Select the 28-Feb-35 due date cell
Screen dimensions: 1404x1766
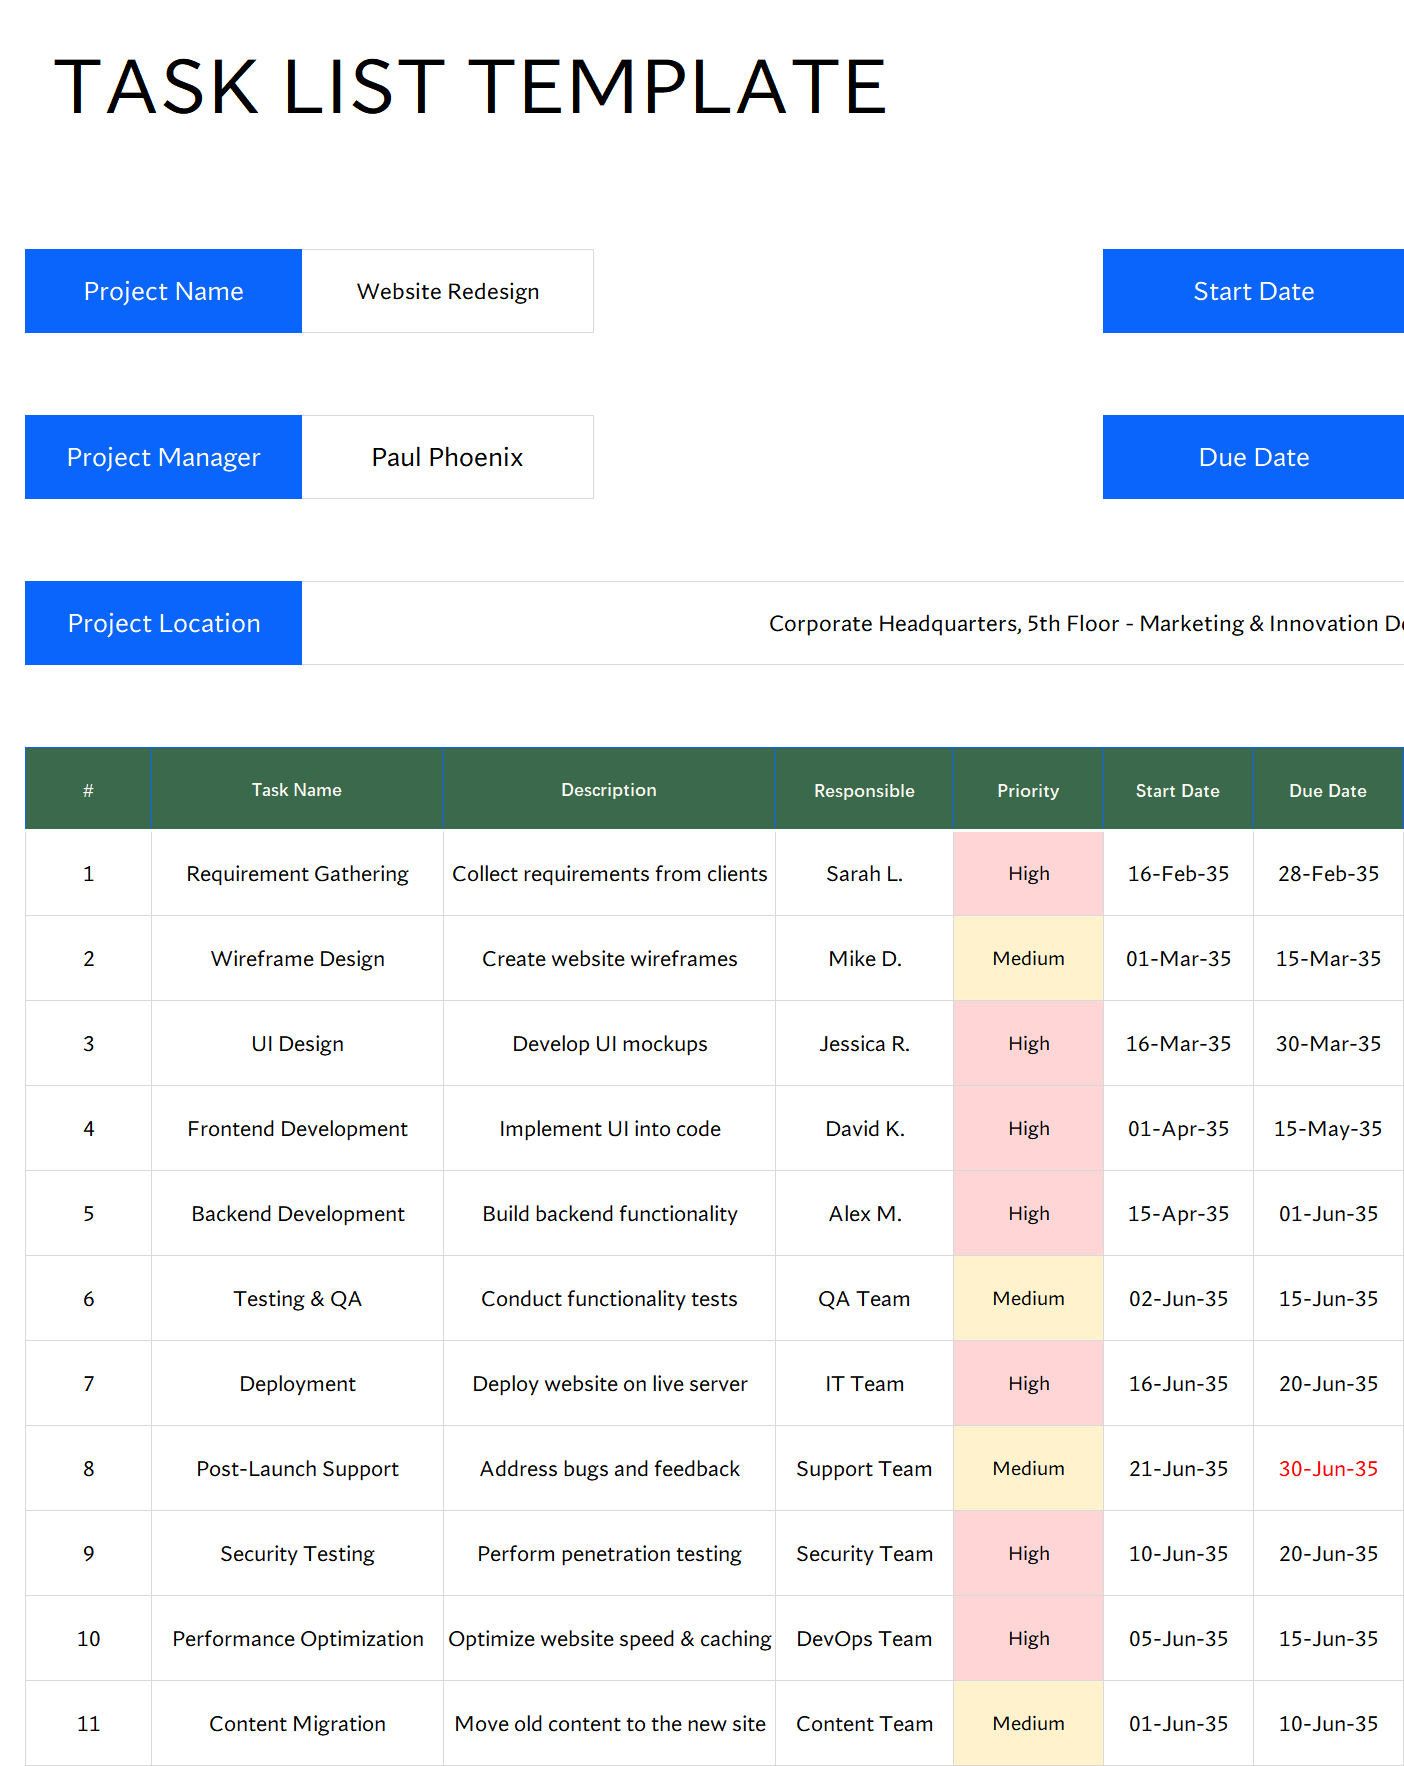click(1328, 874)
